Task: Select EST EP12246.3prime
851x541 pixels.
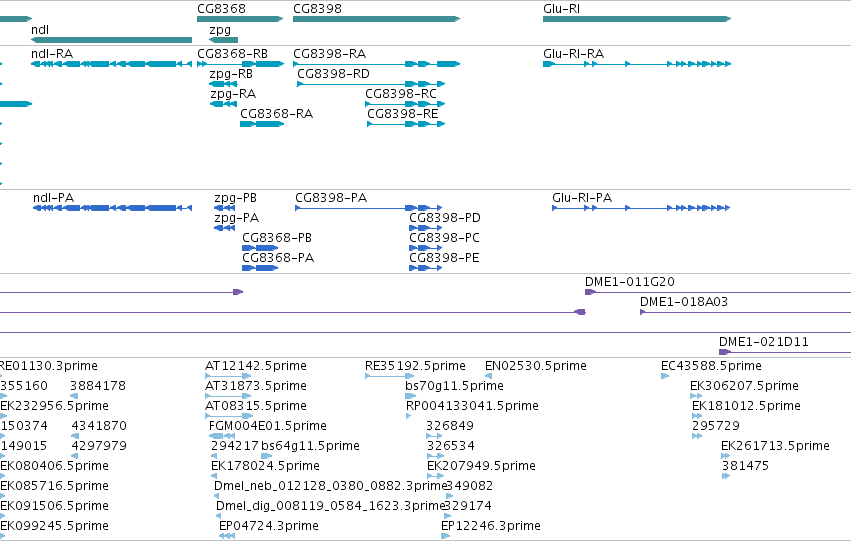Action: point(491,527)
